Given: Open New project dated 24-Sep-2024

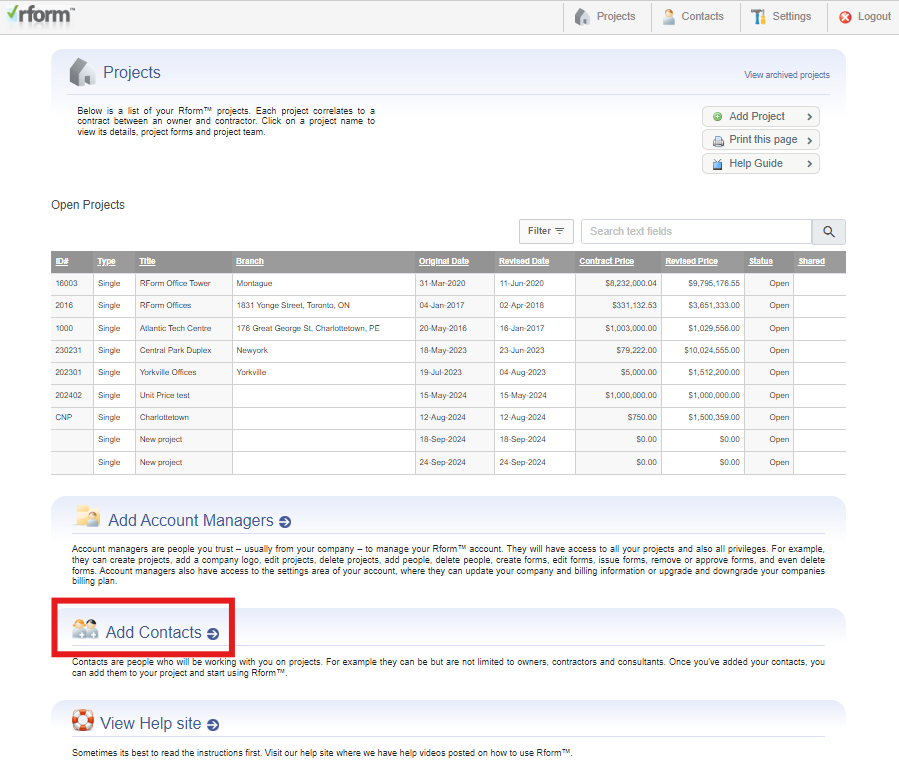Looking at the screenshot, I should [161, 463].
